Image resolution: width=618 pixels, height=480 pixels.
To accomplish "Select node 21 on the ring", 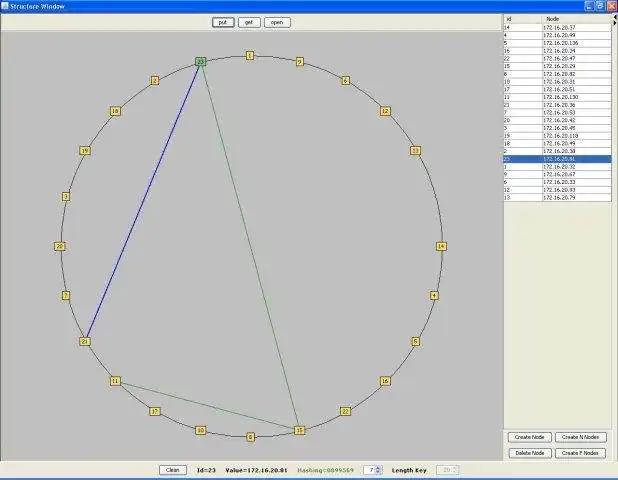I will (85, 342).
